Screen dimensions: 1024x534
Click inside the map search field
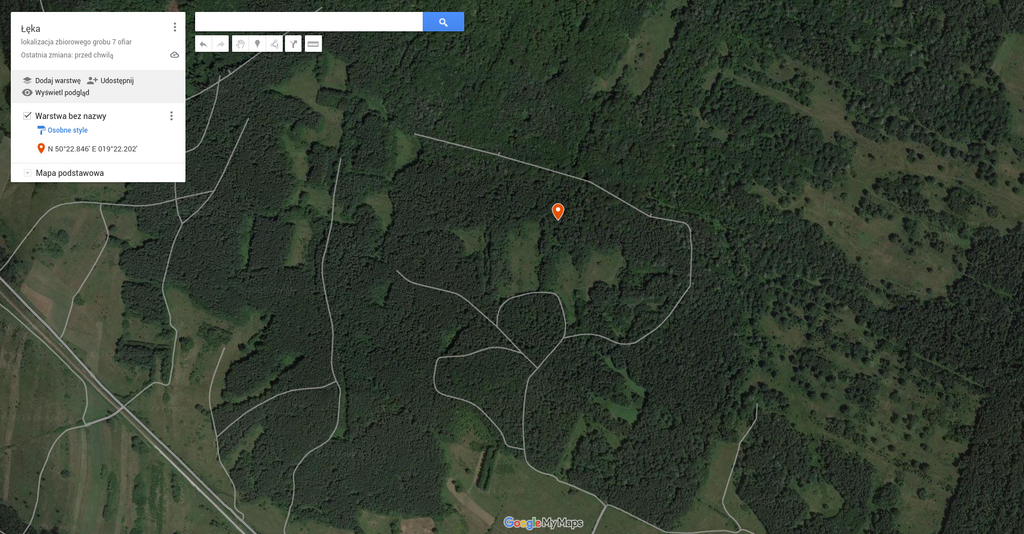309,22
